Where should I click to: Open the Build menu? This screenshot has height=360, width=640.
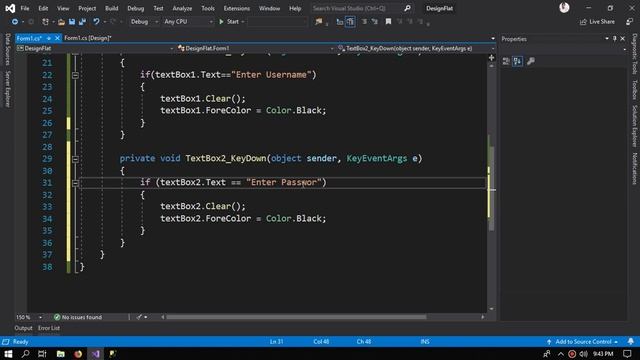[x=111, y=8]
